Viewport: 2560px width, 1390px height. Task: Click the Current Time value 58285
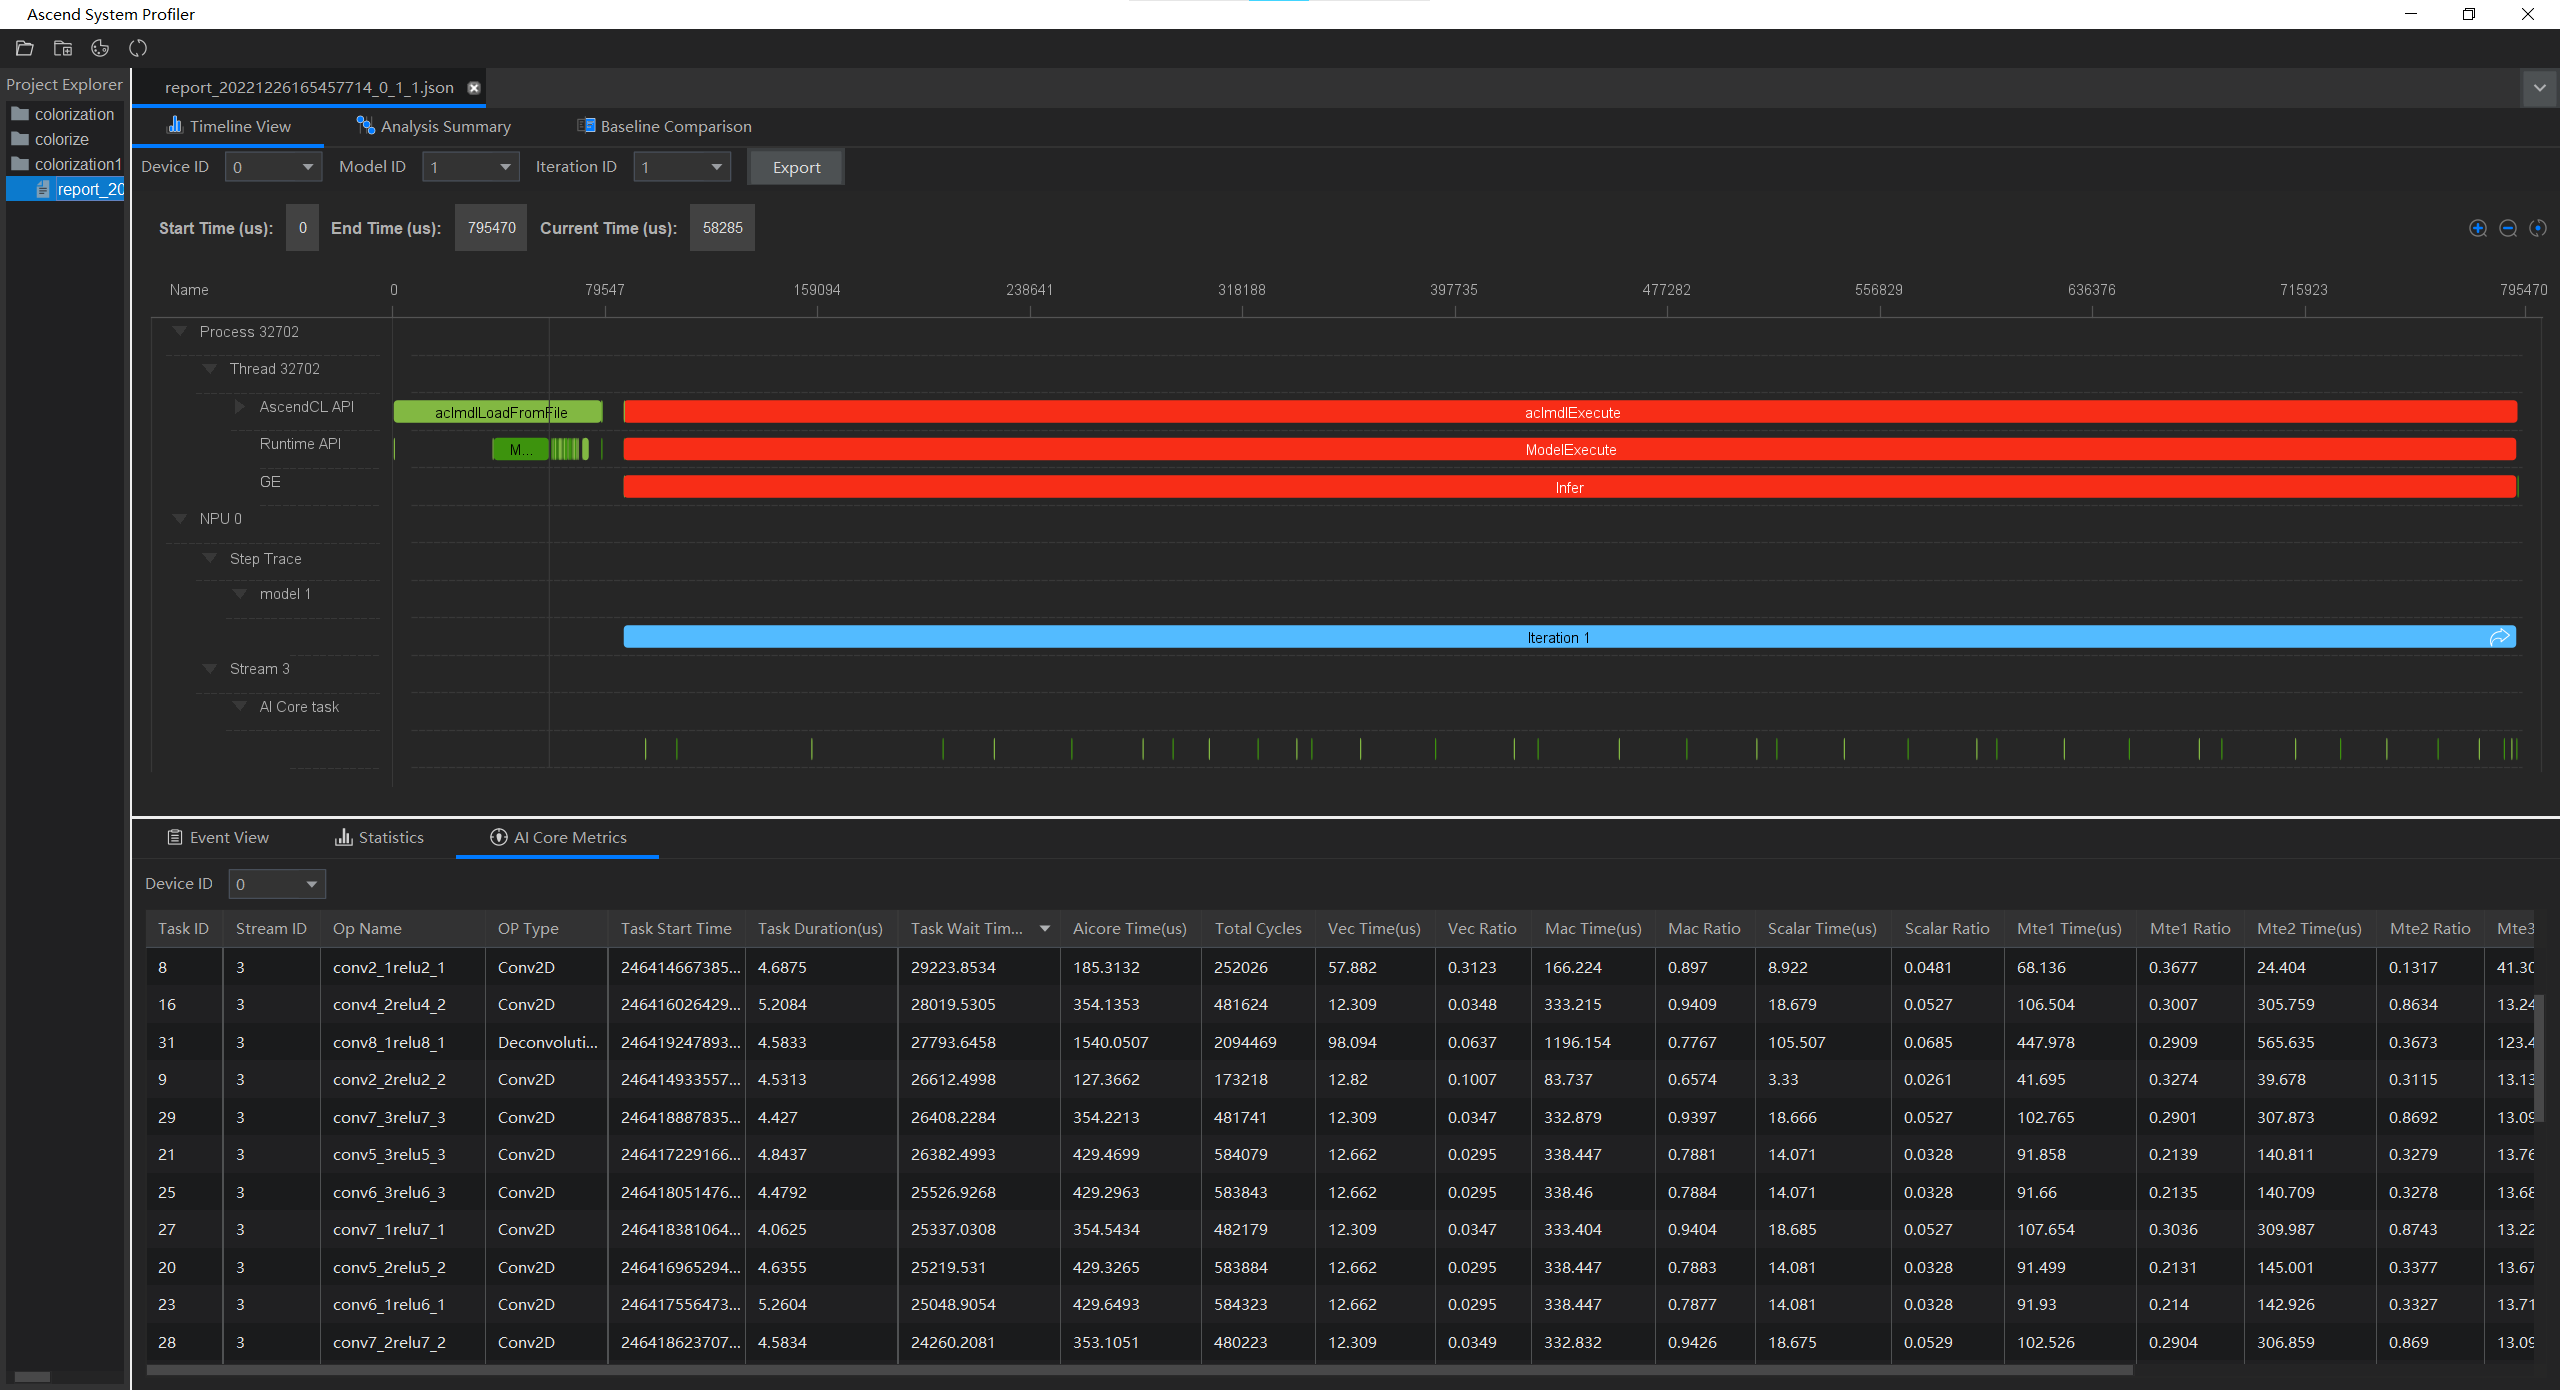pos(722,228)
